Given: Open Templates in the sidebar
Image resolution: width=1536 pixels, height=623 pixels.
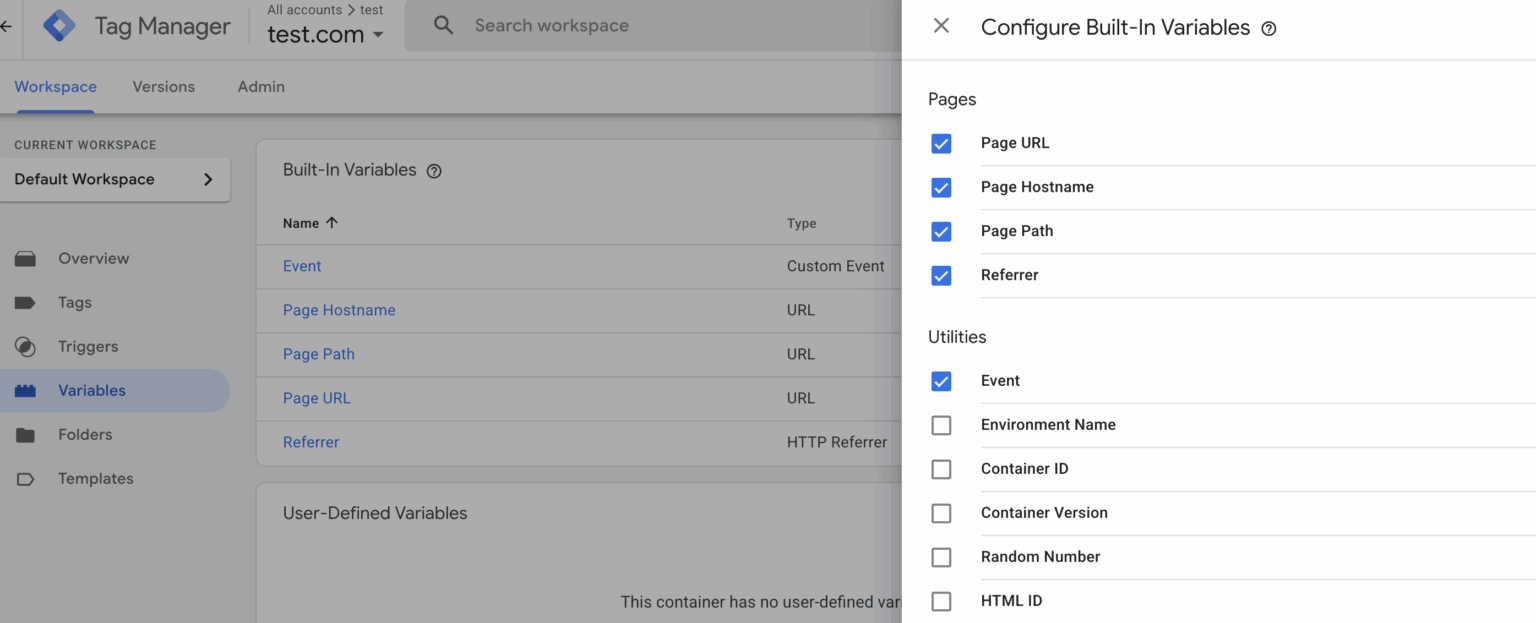Looking at the screenshot, I should (95, 478).
